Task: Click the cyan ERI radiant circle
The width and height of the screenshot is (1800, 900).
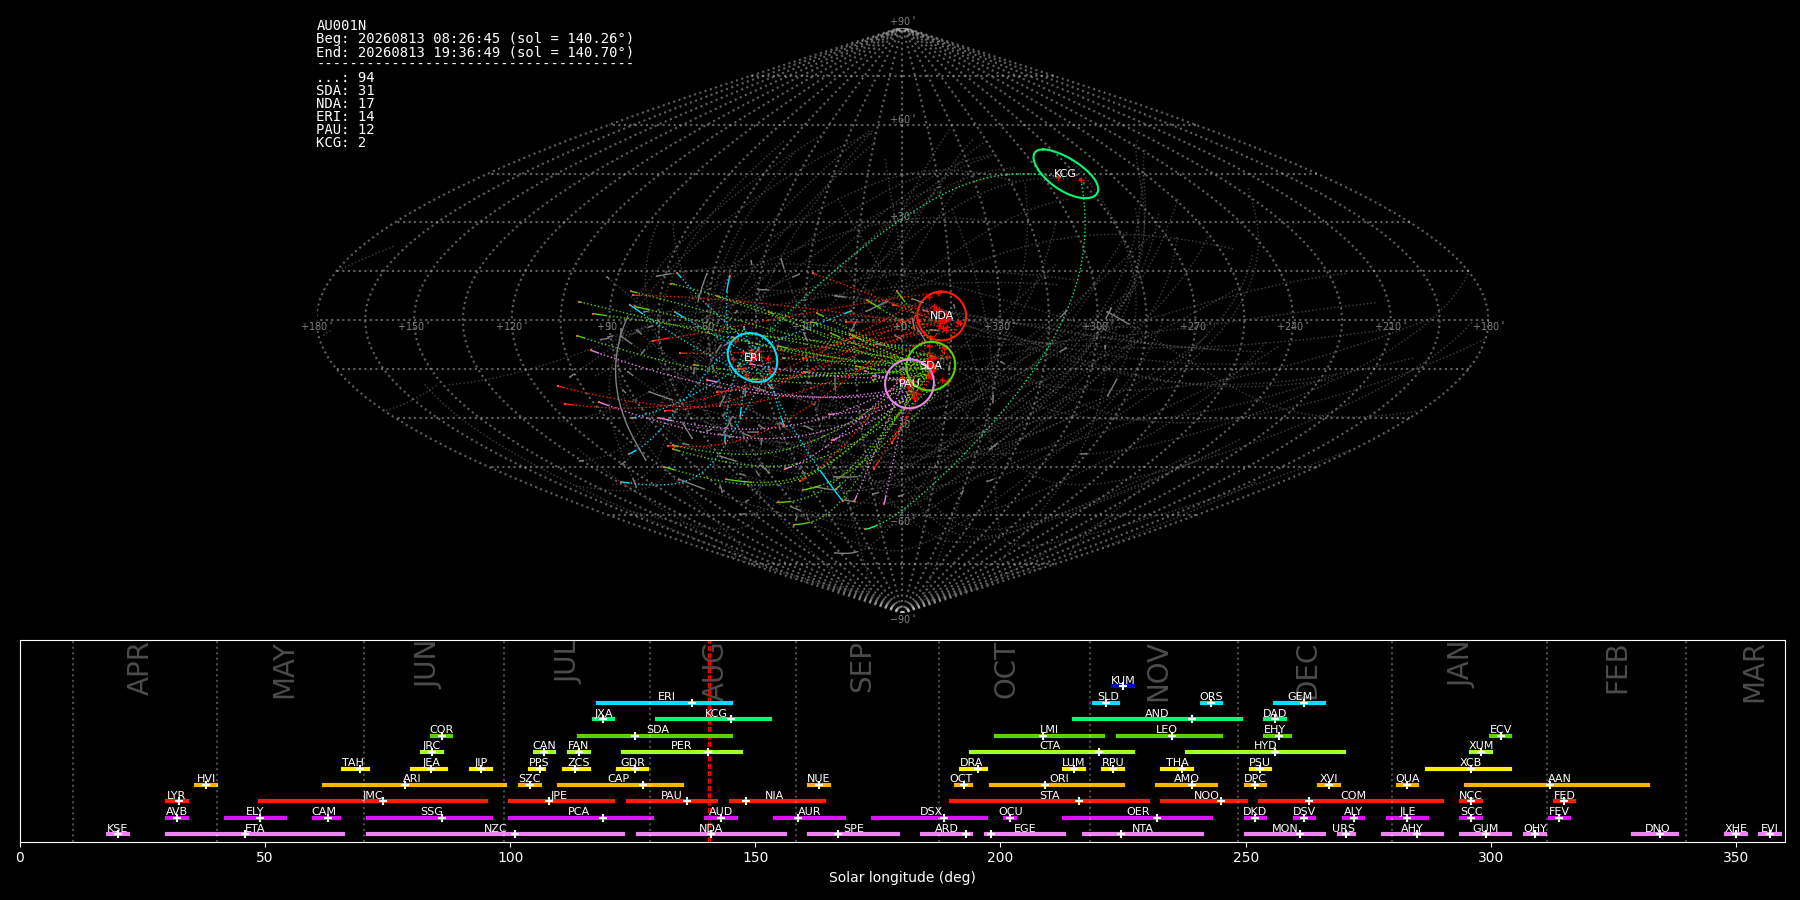Action: pyautogui.click(x=752, y=357)
